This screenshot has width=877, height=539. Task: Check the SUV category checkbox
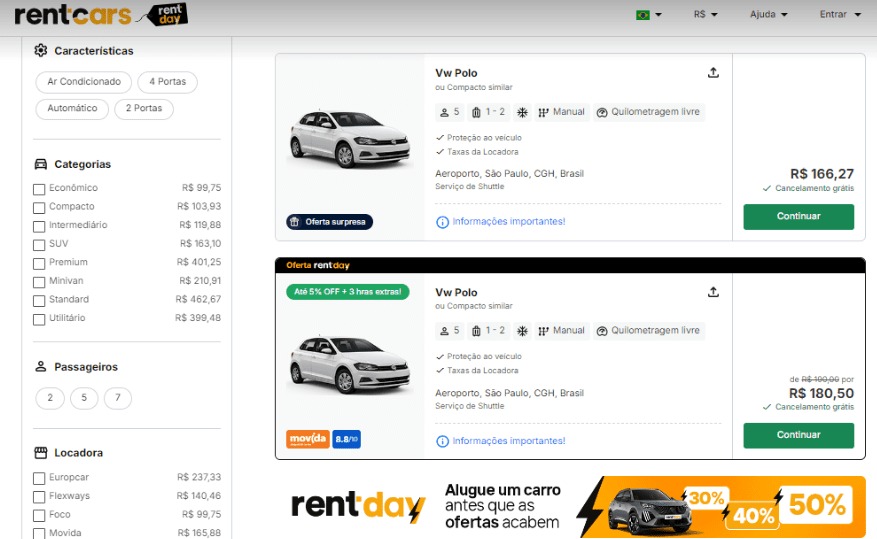(39, 244)
